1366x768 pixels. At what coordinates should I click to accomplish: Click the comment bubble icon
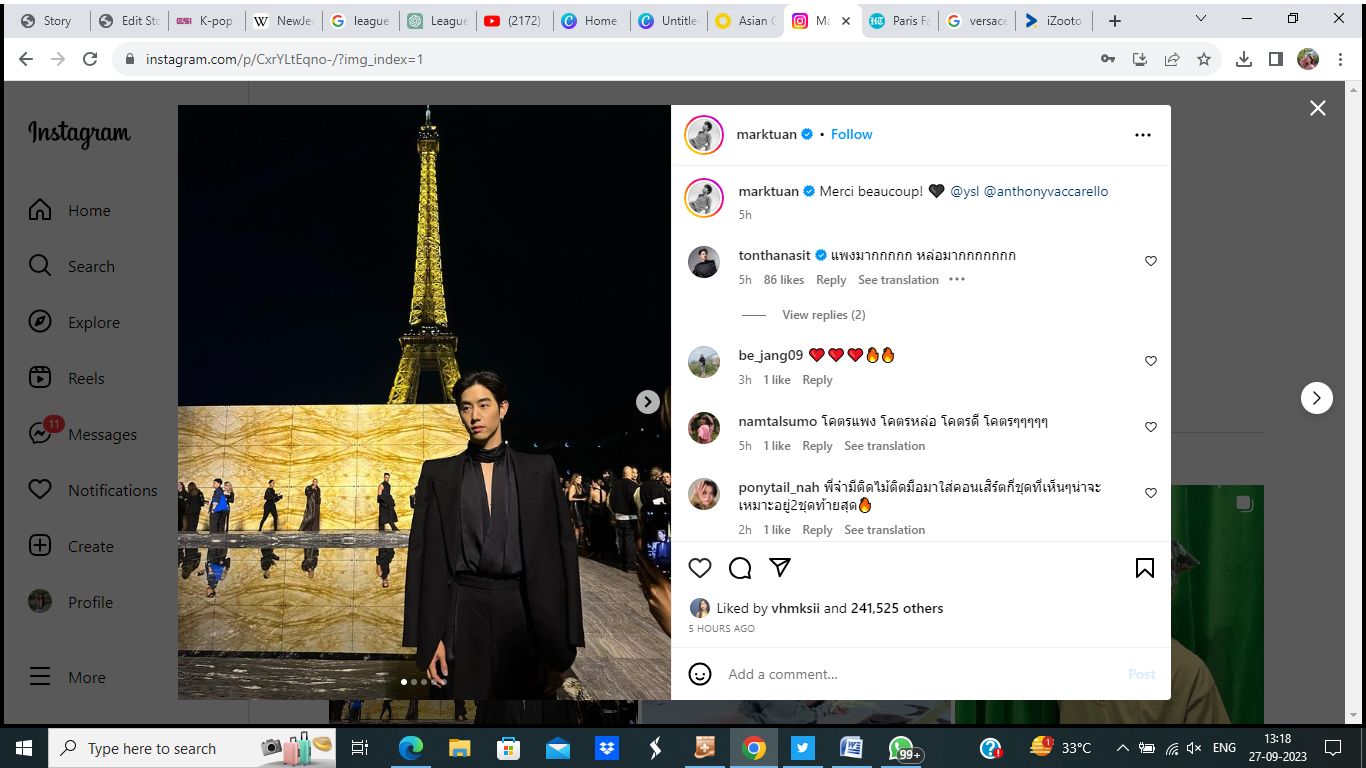pos(740,568)
